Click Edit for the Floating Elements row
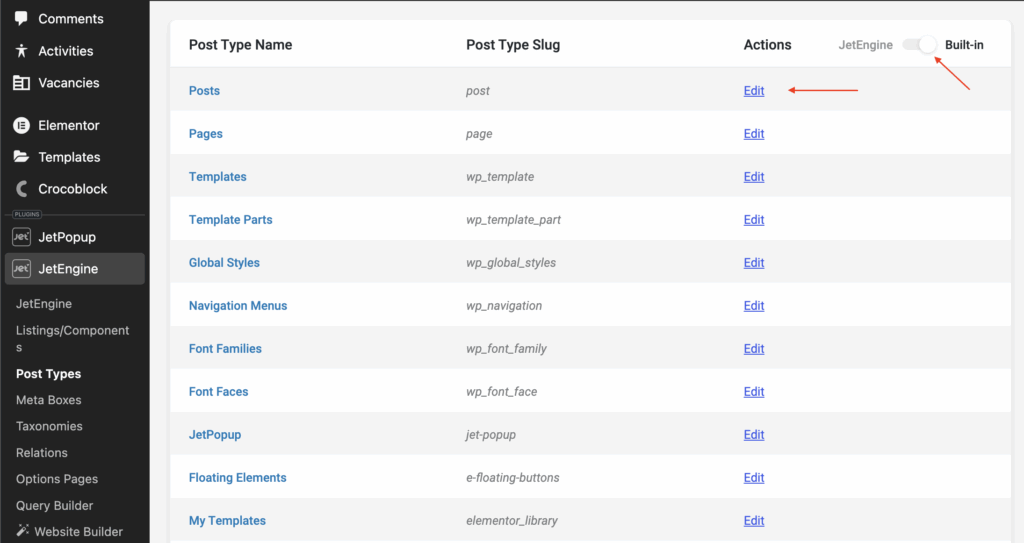The width and height of the screenshot is (1024, 543). pos(754,478)
